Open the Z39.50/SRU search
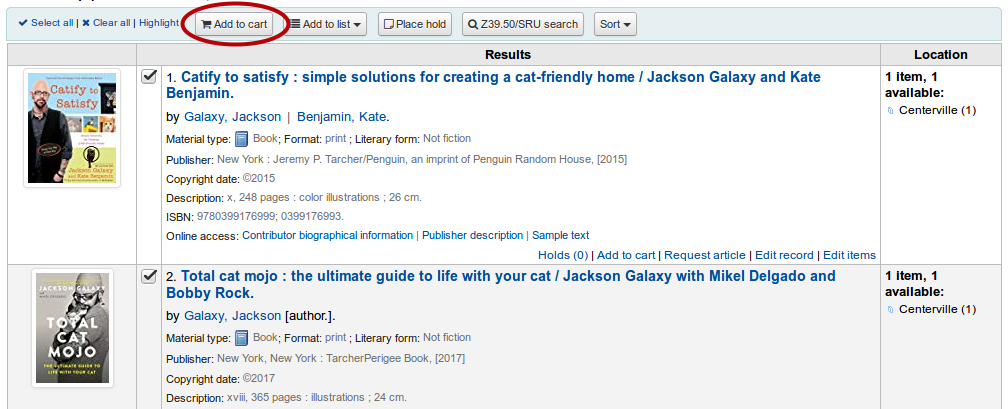 (x=523, y=24)
